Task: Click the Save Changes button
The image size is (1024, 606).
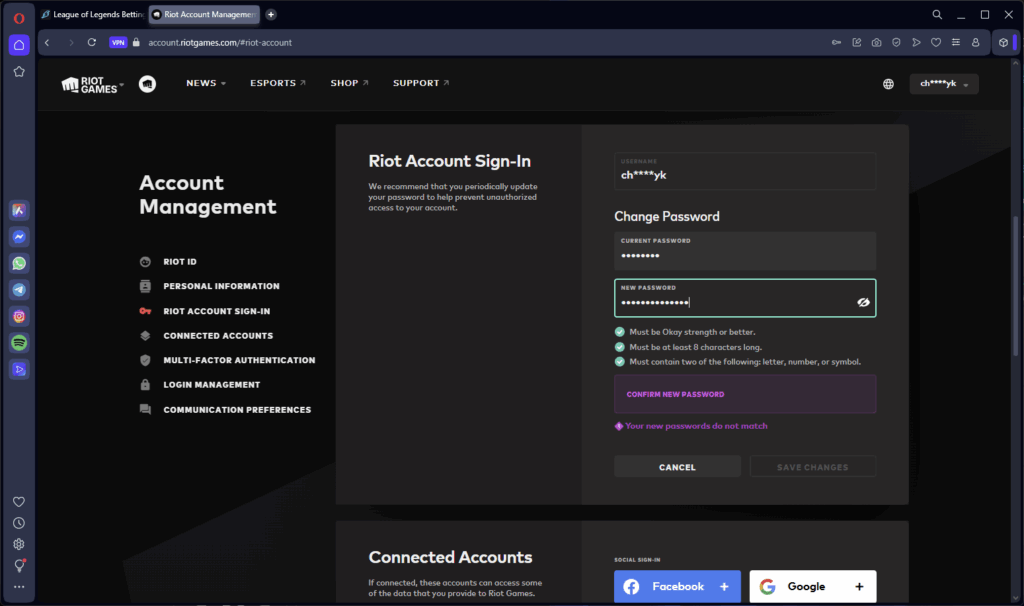Action: click(x=812, y=467)
